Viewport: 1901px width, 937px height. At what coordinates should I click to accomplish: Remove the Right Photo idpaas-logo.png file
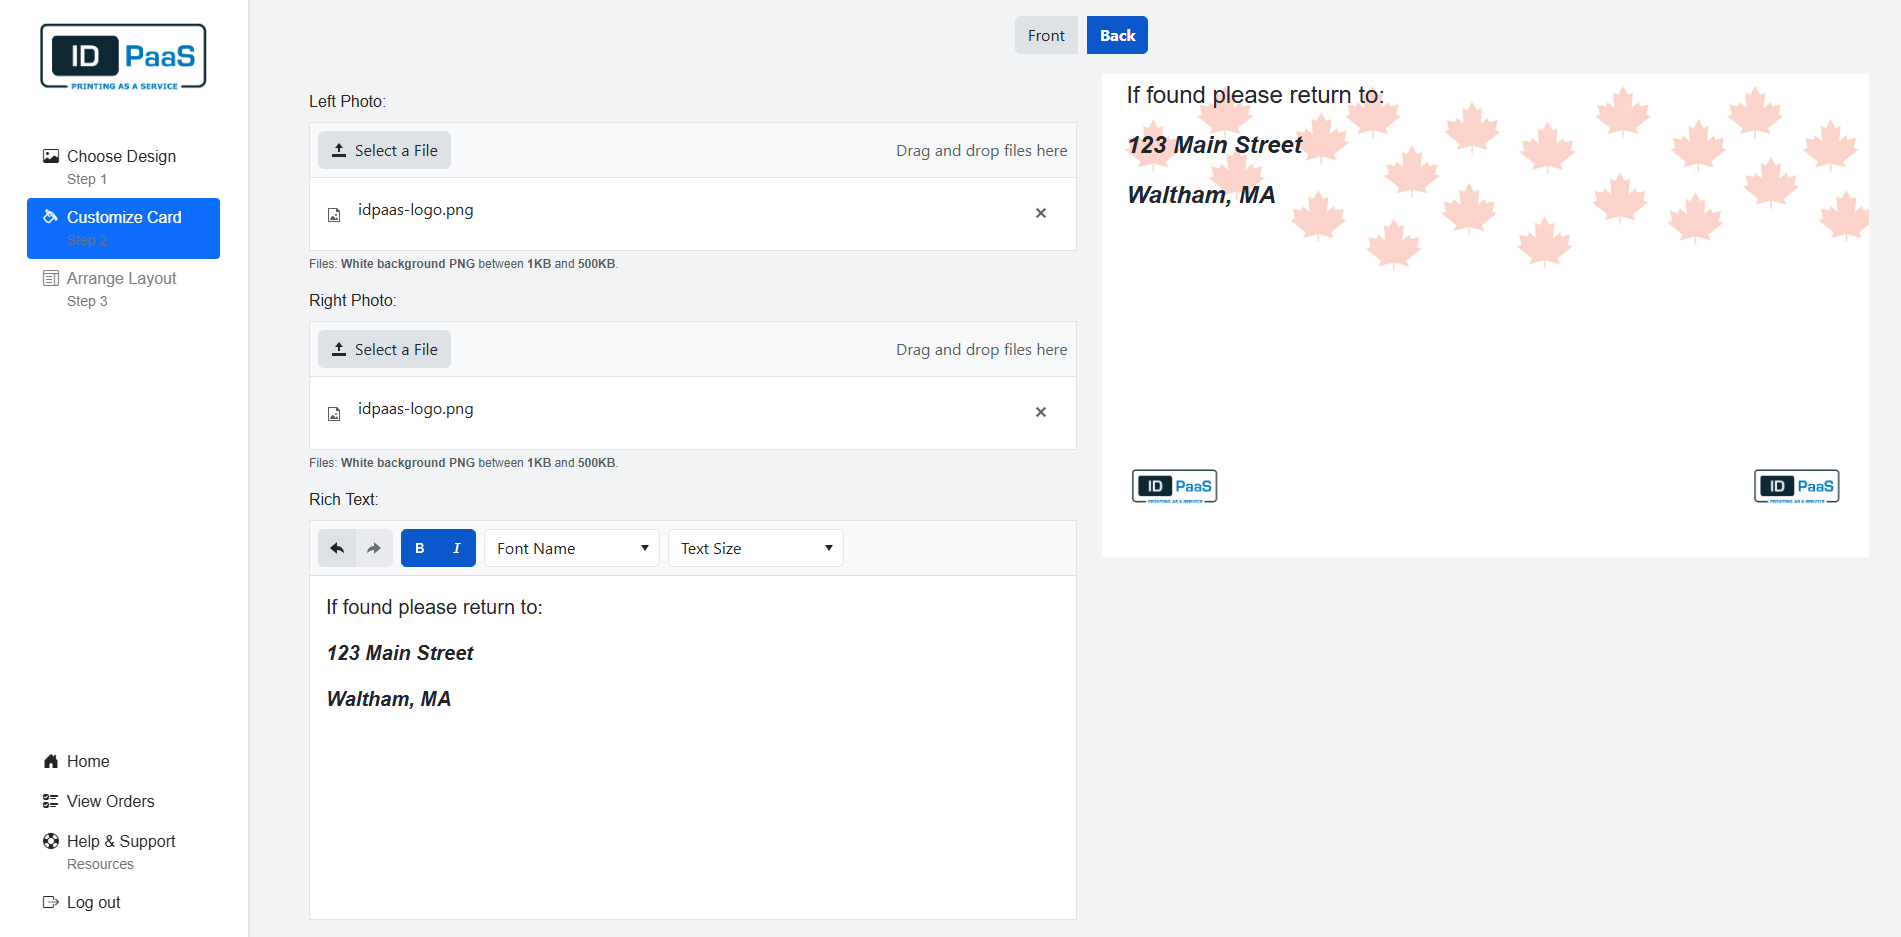coord(1040,412)
